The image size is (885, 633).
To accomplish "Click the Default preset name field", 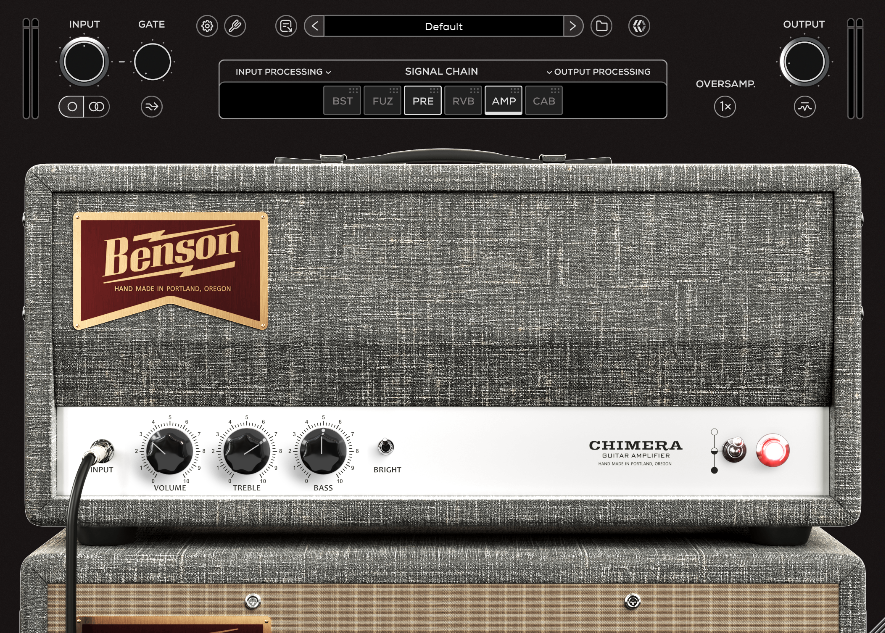I will [443, 26].
